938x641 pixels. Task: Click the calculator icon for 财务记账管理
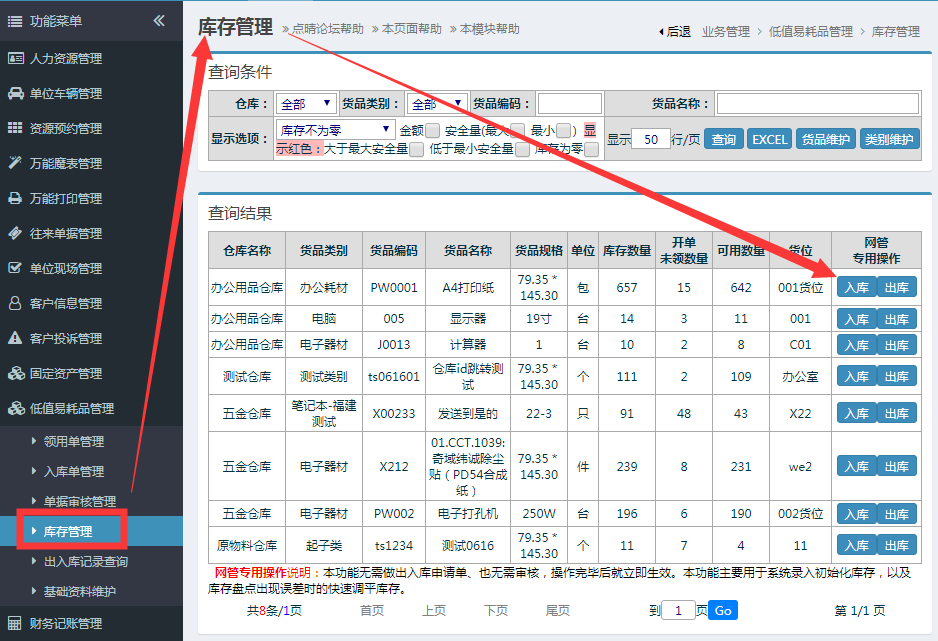[x=15, y=623]
